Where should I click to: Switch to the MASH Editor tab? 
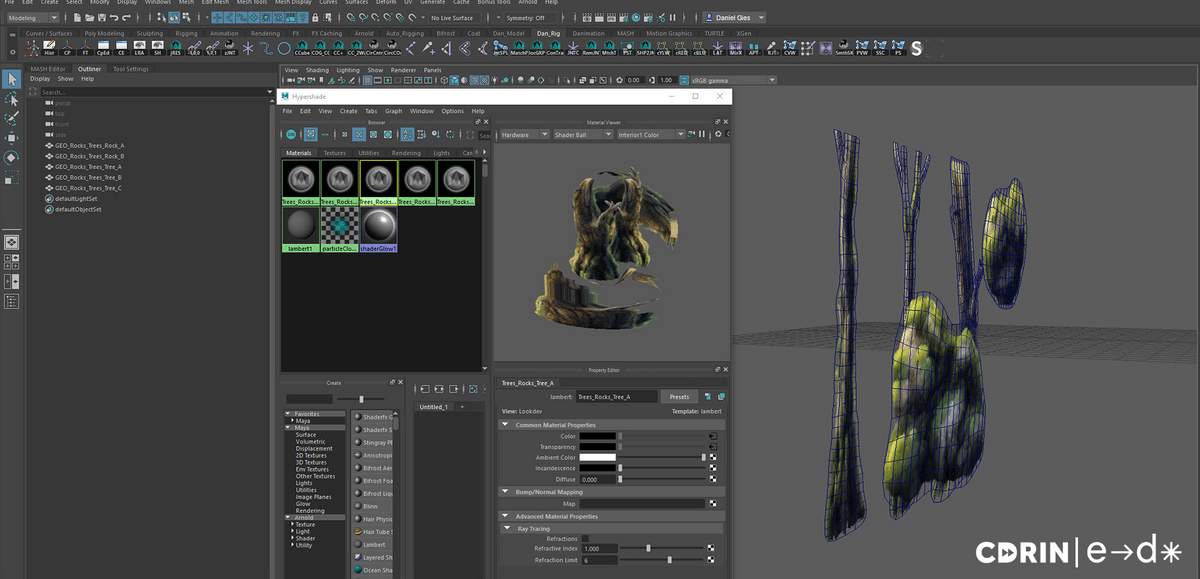click(x=48, y=69)
